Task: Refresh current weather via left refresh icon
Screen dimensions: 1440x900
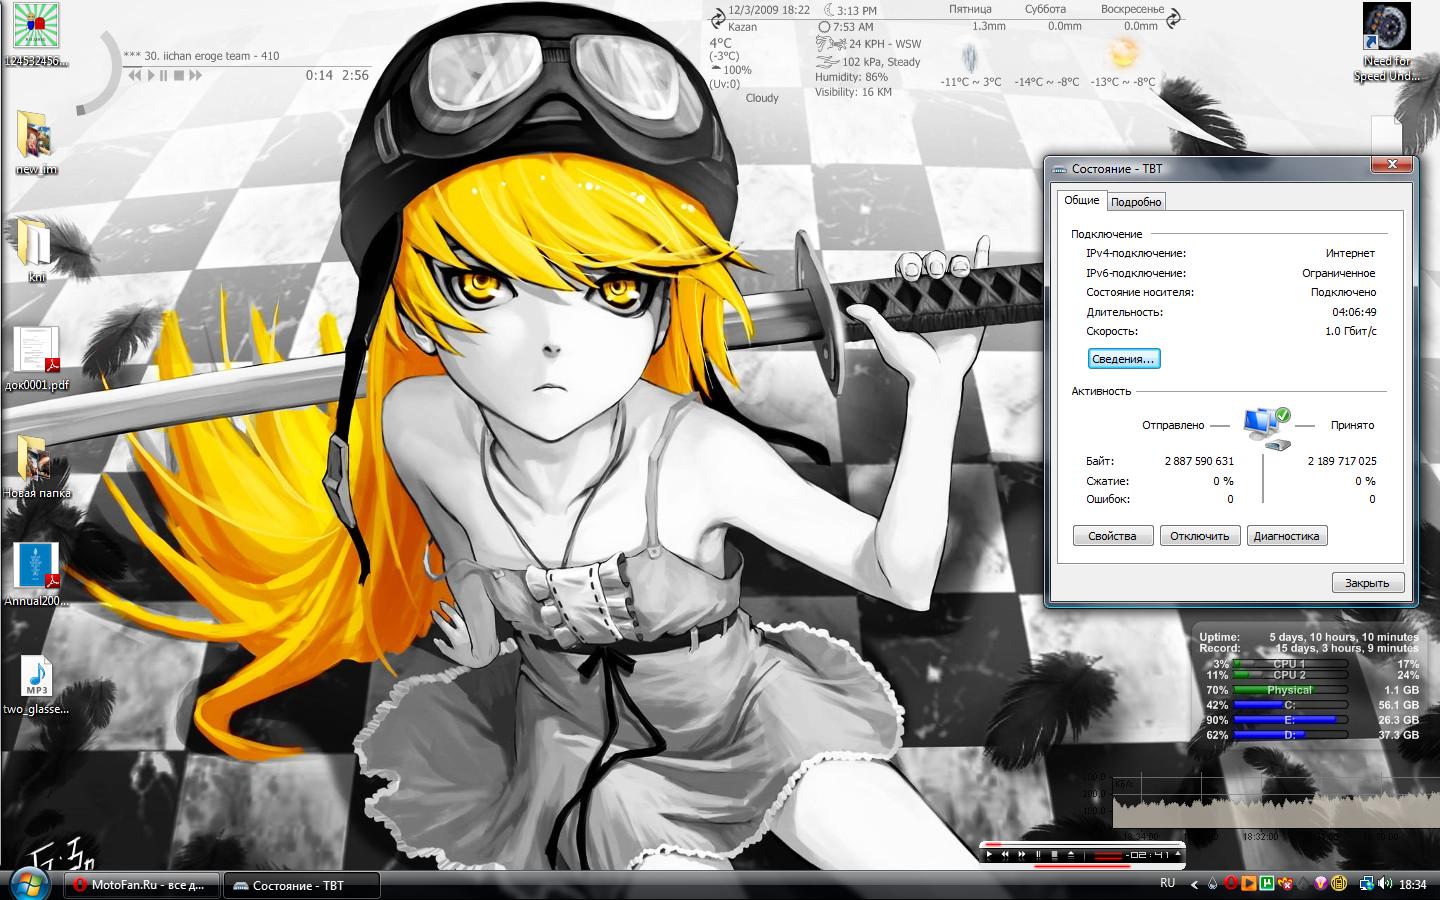Action: point(718,17)
